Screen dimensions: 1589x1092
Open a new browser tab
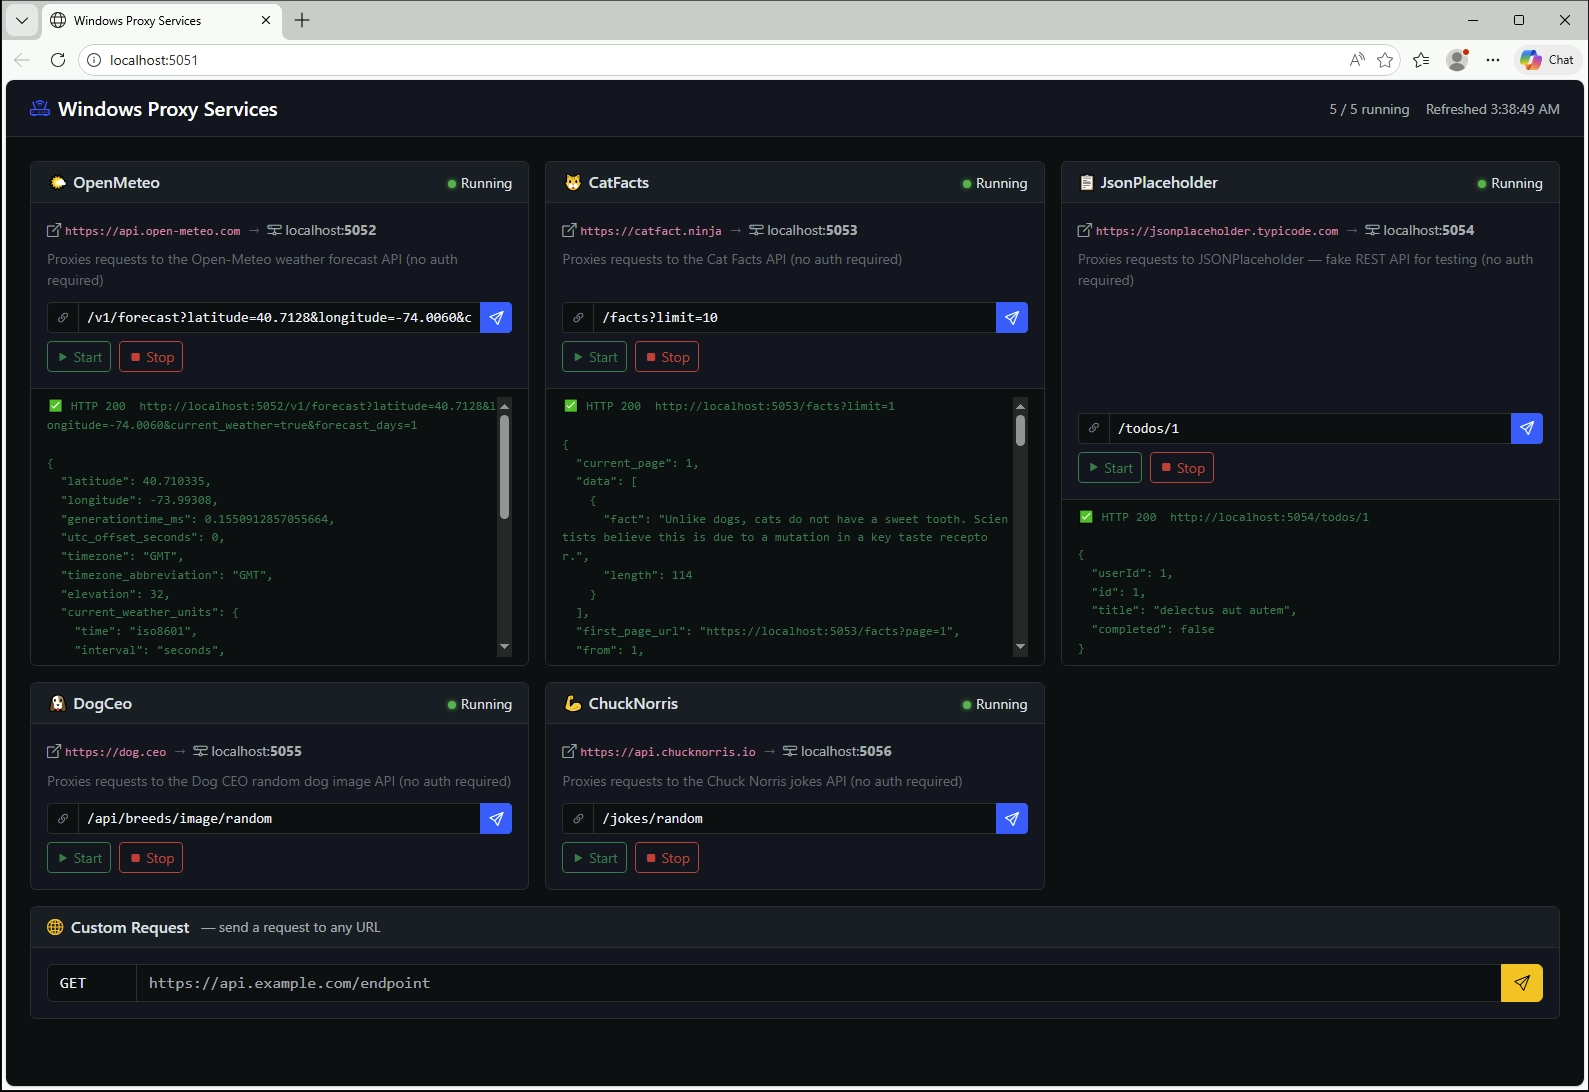(x=302, y=20)
